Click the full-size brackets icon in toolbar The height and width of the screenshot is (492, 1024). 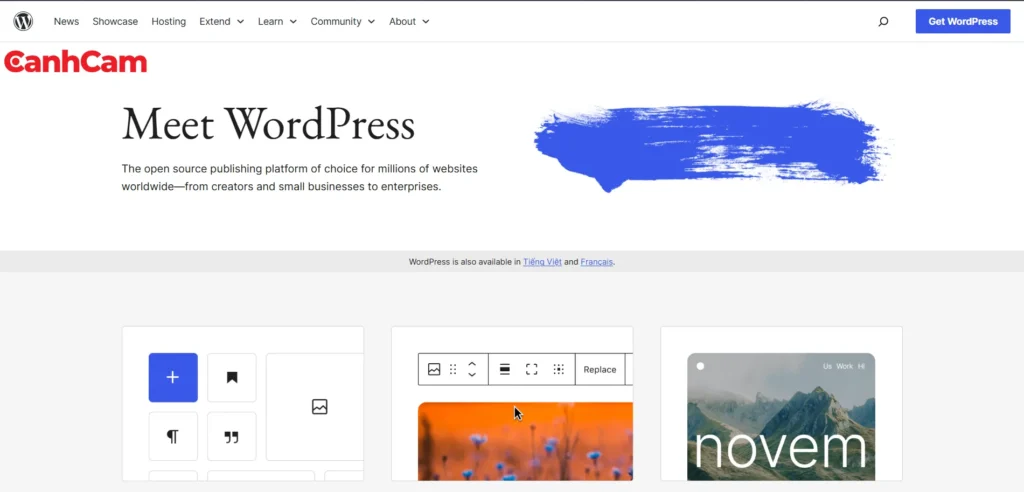pyautogui.click(x=532, y=370)
